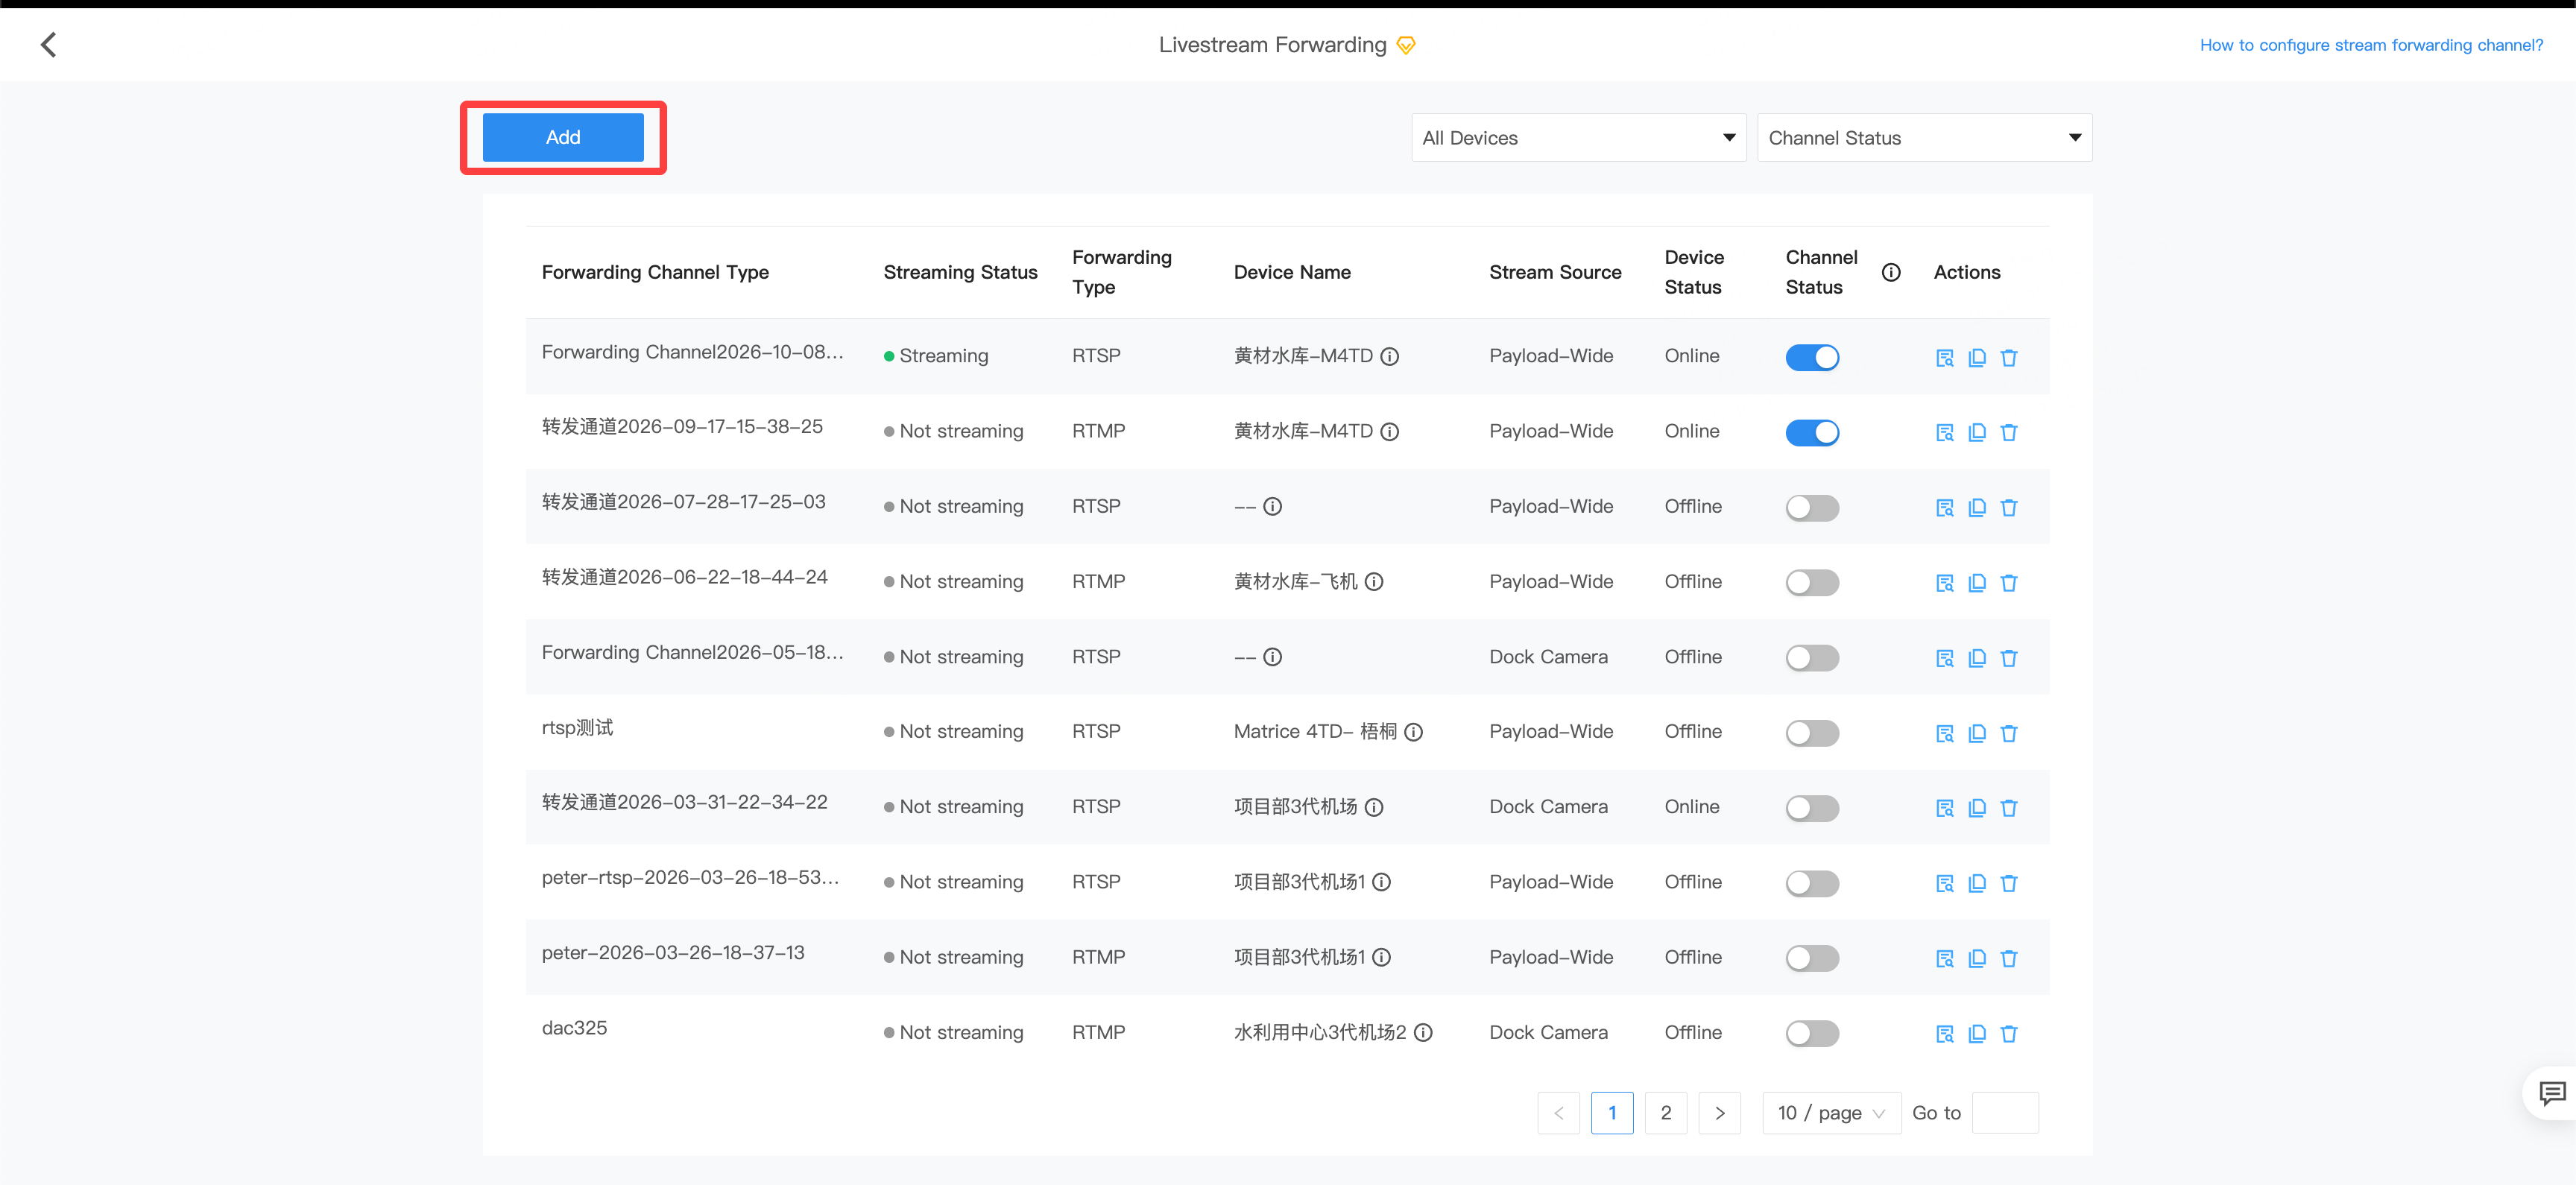The height and width of the screenshot is (1185, 2576).
Task: Click info icon next to Matrice 4TD- 梧桐
Action: (1413, 732)
